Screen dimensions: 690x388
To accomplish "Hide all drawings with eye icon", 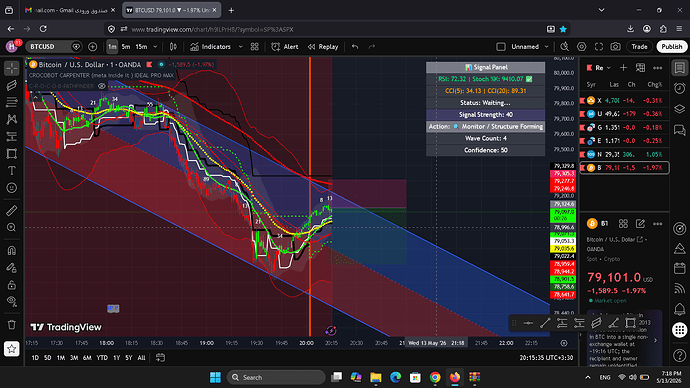I will tap(12, 301).
